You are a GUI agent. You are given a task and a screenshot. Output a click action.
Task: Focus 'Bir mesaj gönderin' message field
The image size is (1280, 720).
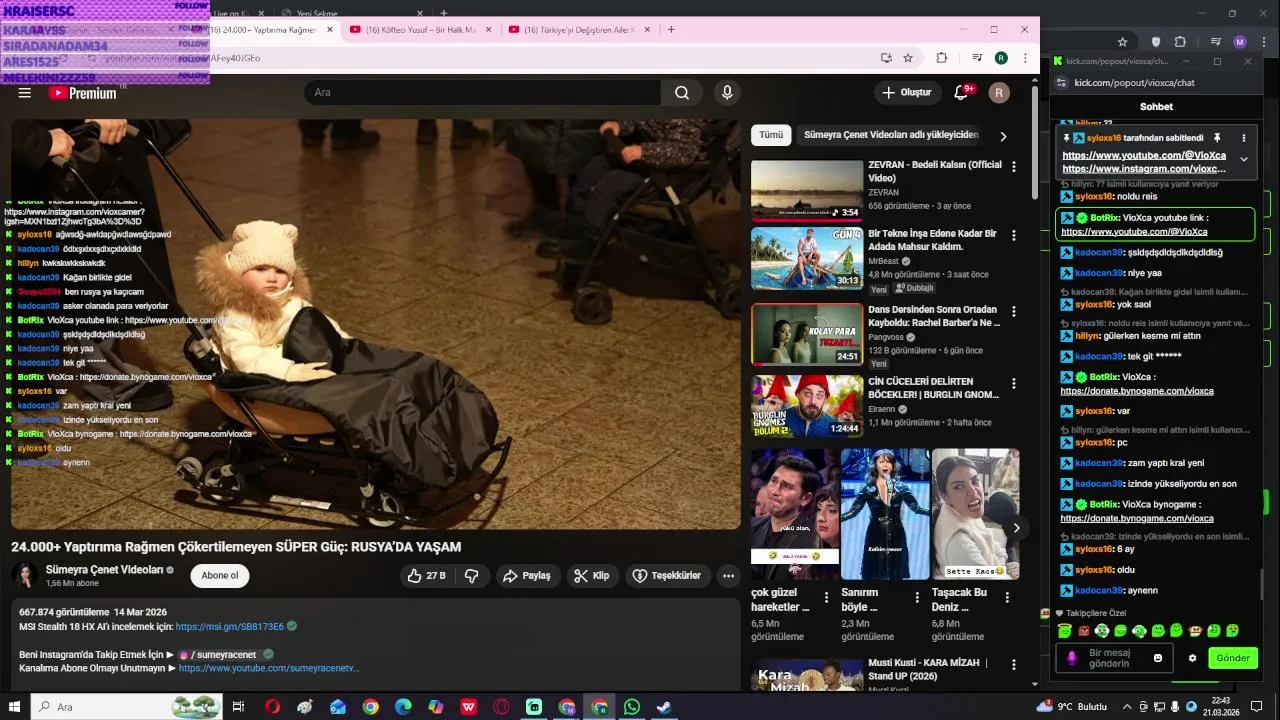(1115, 658)
